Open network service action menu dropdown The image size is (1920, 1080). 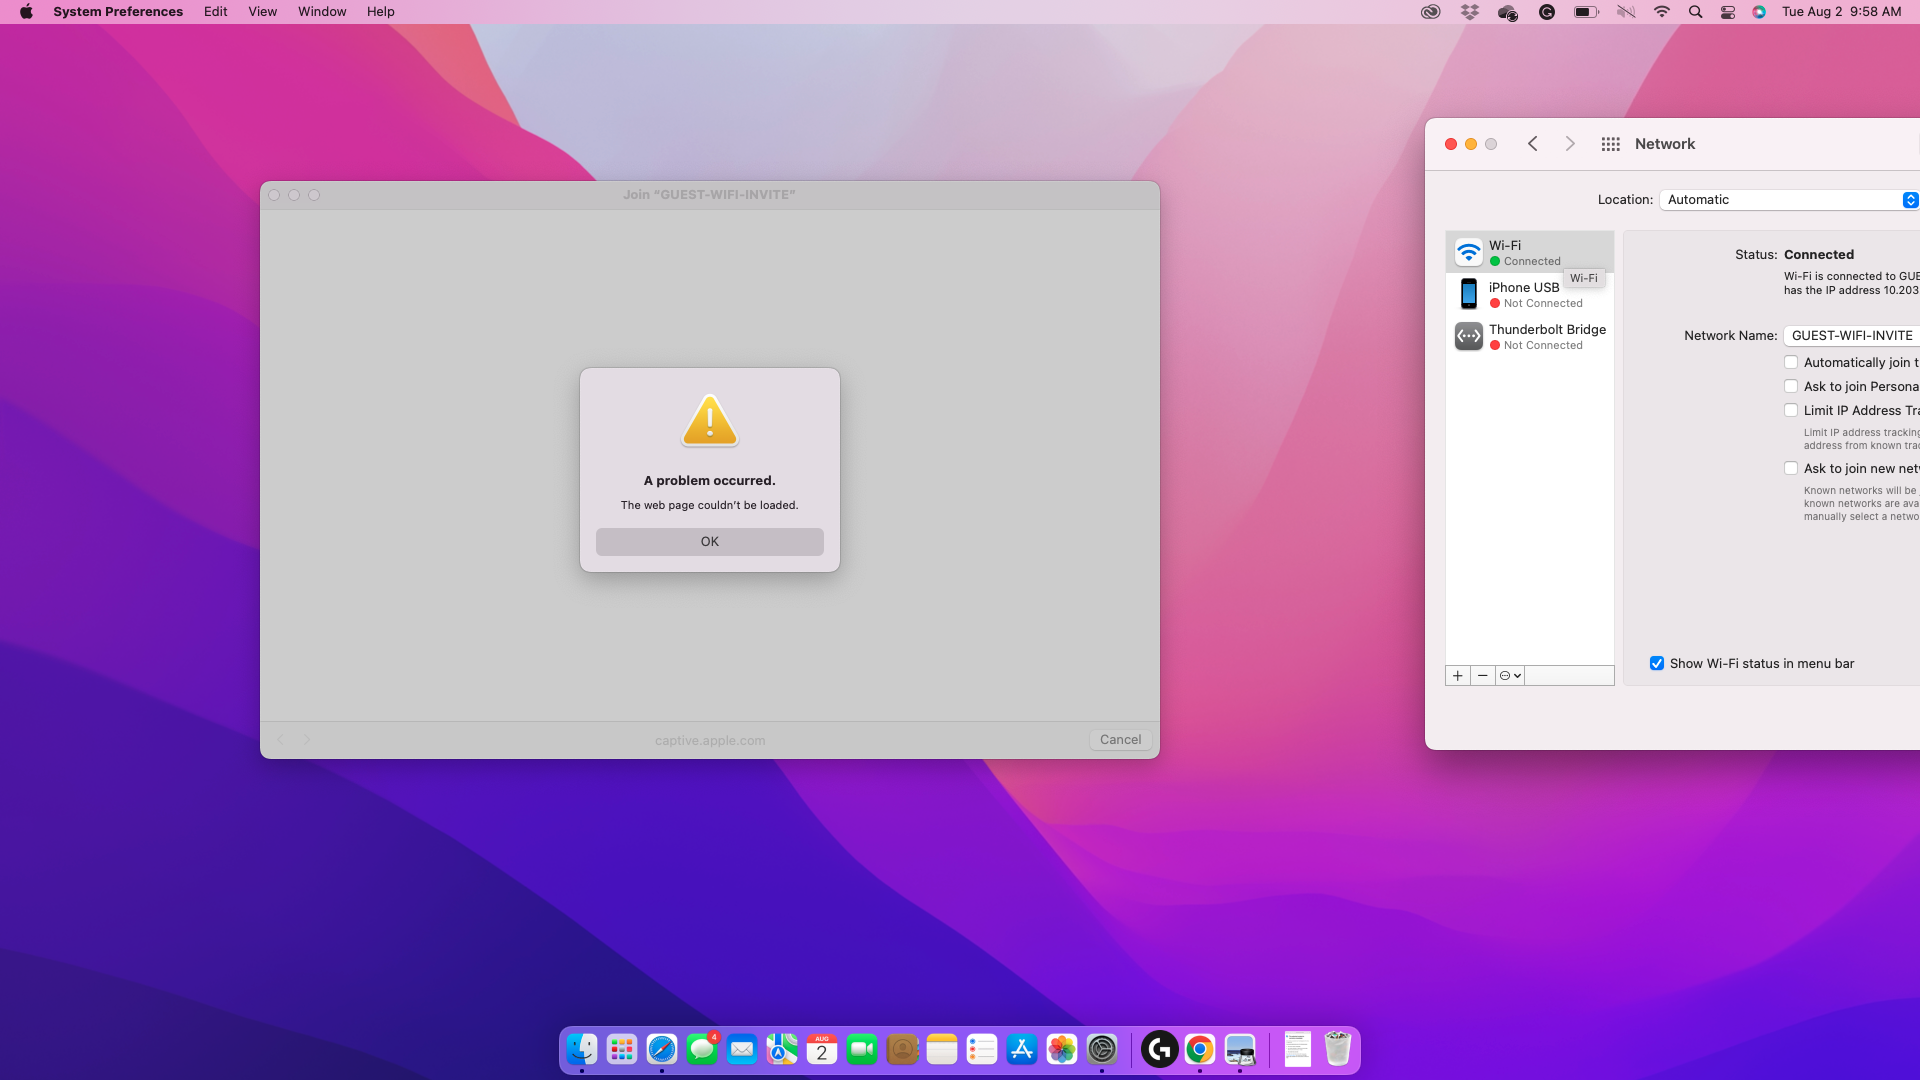1510,676
